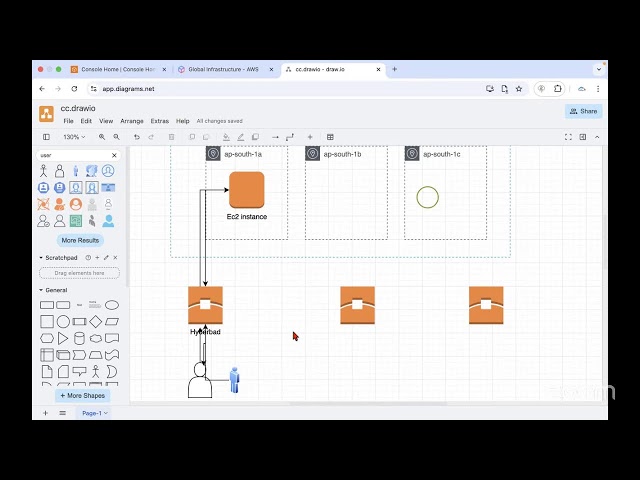Image resolution: width=640 pixels, height=480 pixels.
Task: Open the Page-1 tab dropdown
Action: point(95,413)
